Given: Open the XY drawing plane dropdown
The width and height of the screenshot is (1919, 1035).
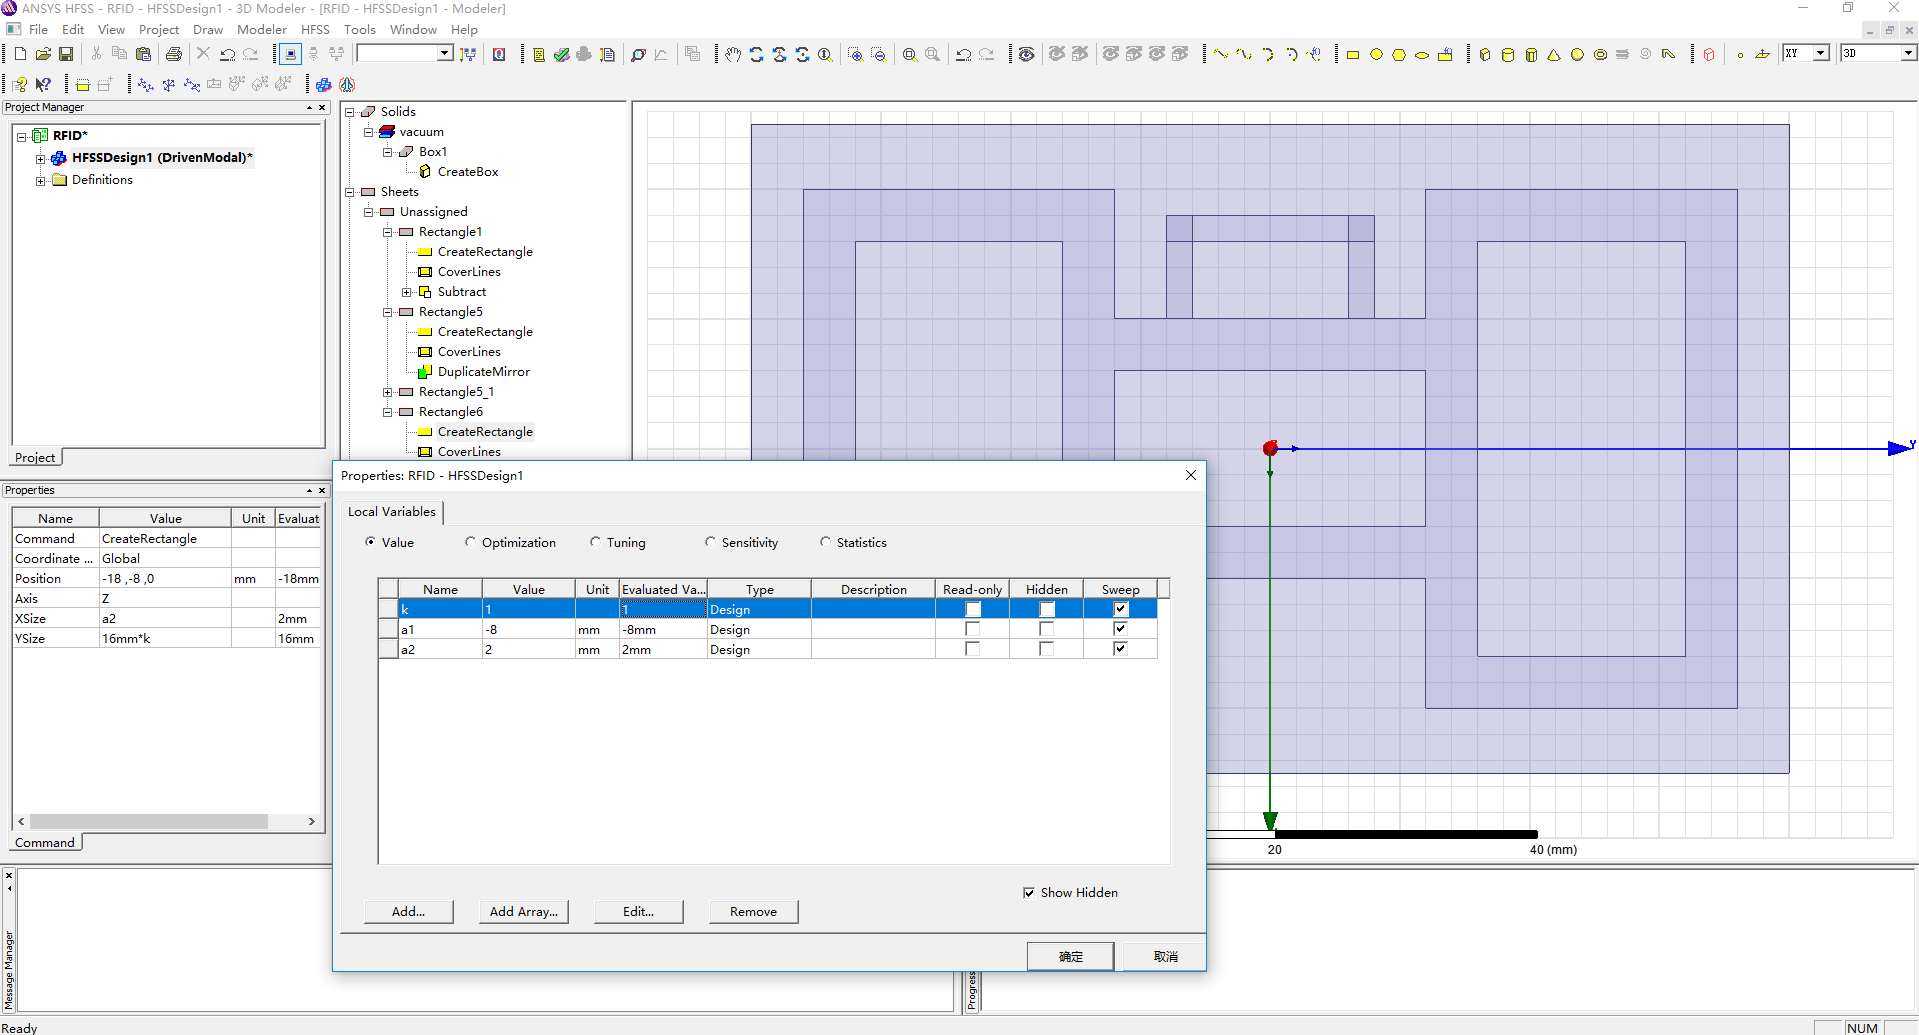Looking at the screenshot, I should tap(1821, 53).
